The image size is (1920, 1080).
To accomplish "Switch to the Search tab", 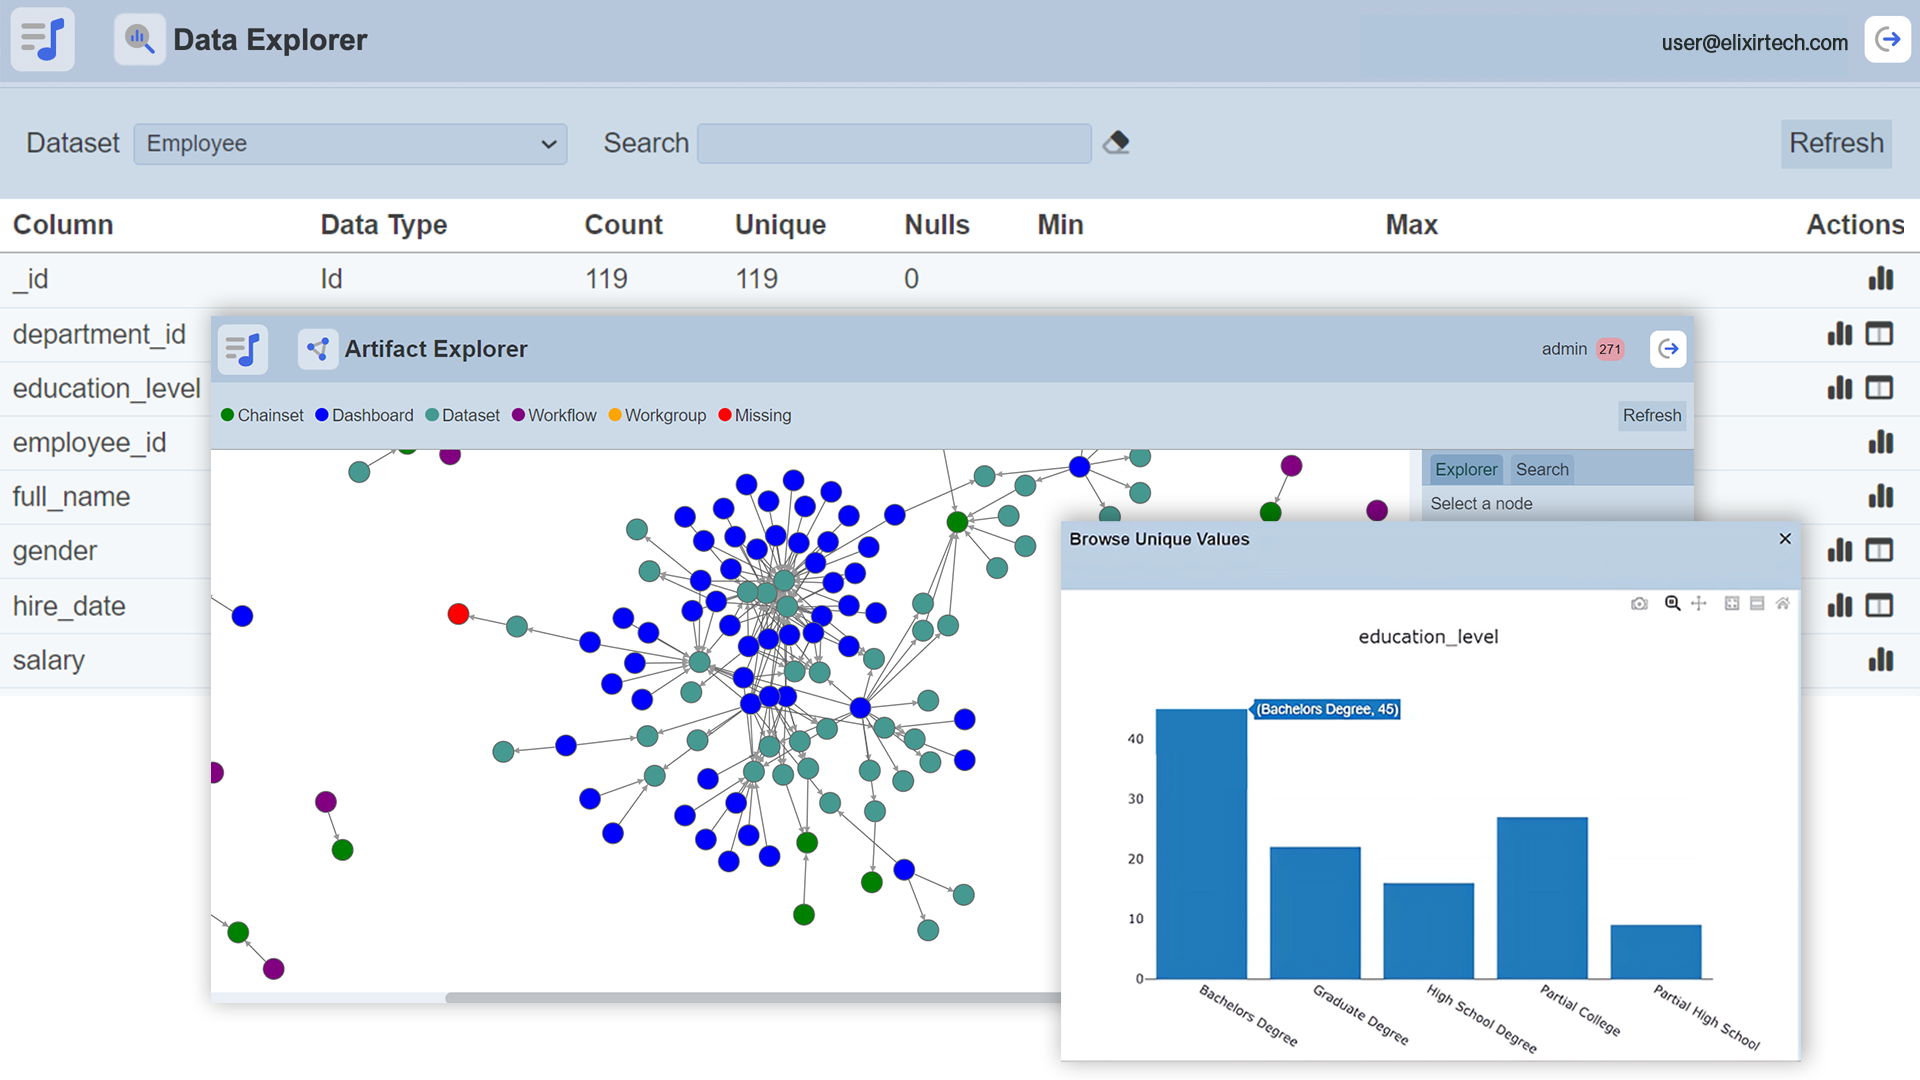I will pyautogui.click(x=1542, y=469).
